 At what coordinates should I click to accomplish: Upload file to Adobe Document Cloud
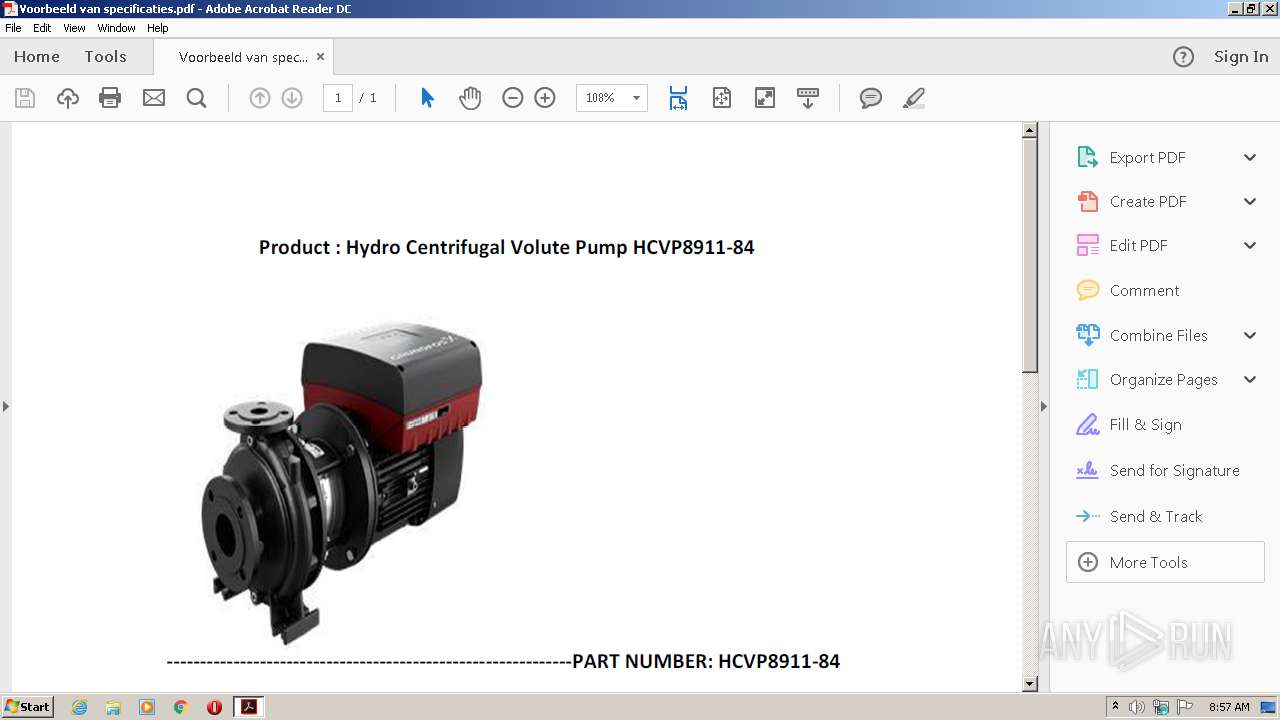coord(68,98)
